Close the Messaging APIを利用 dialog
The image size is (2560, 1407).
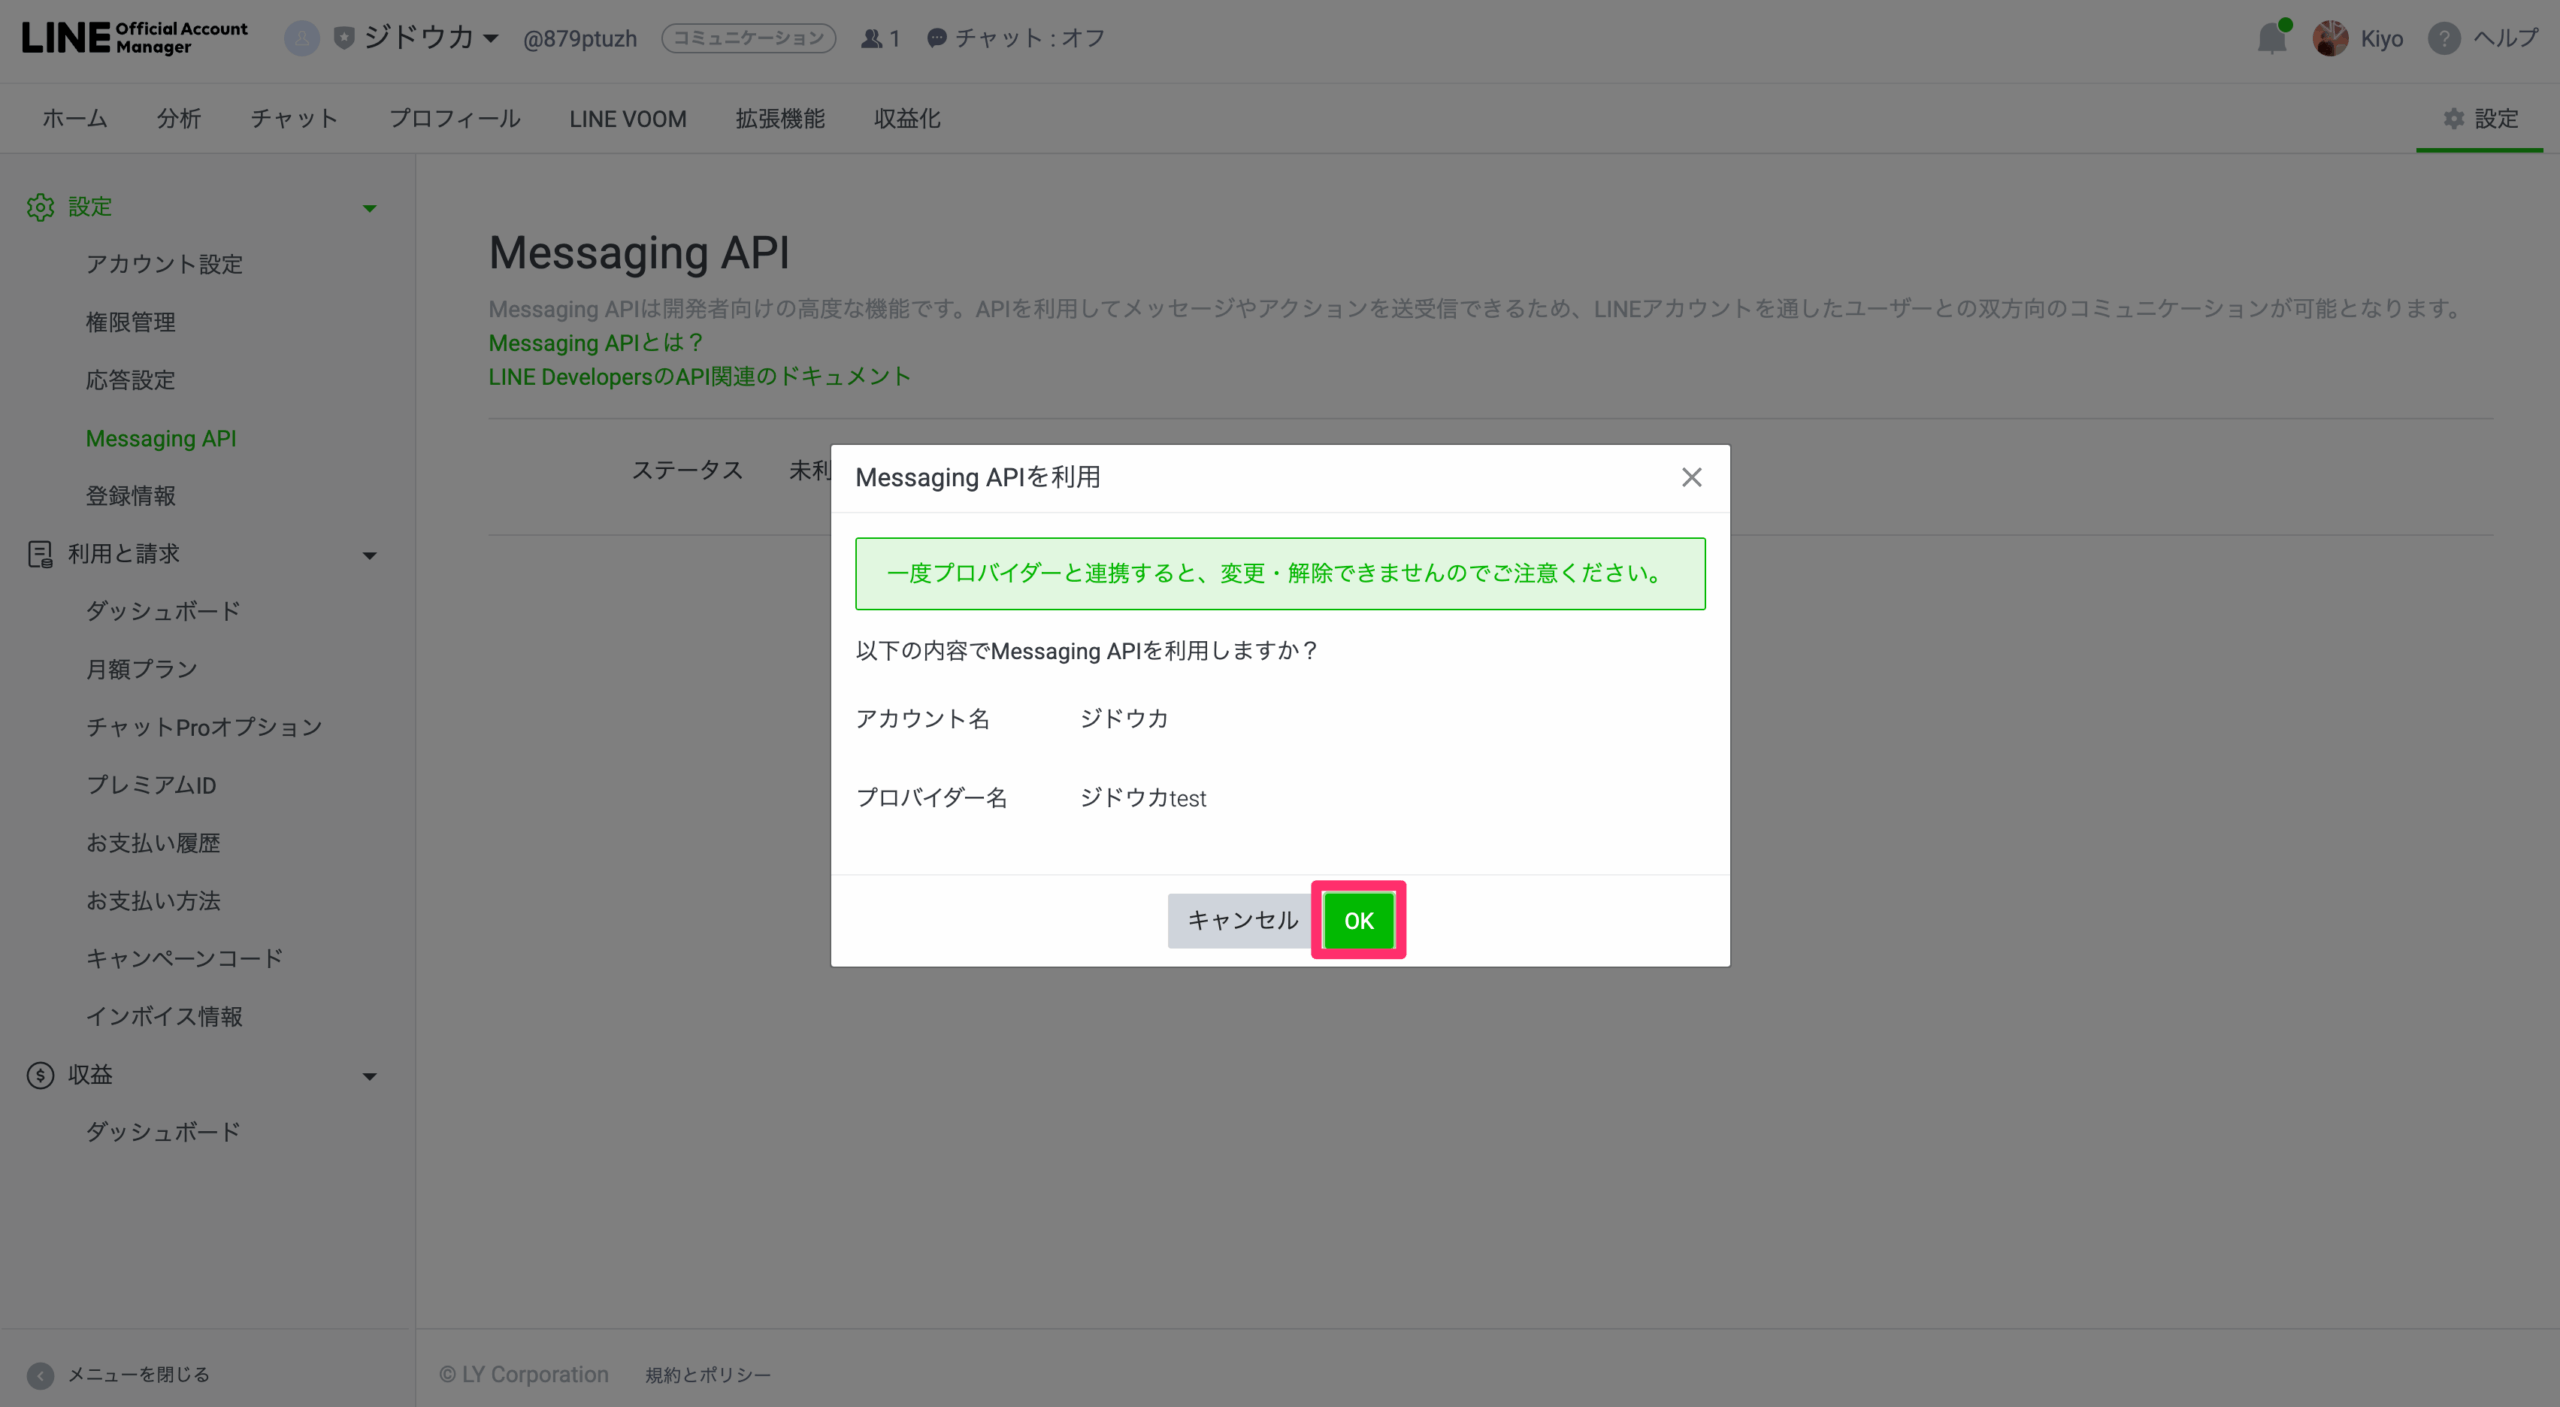tap(1691, 477)
